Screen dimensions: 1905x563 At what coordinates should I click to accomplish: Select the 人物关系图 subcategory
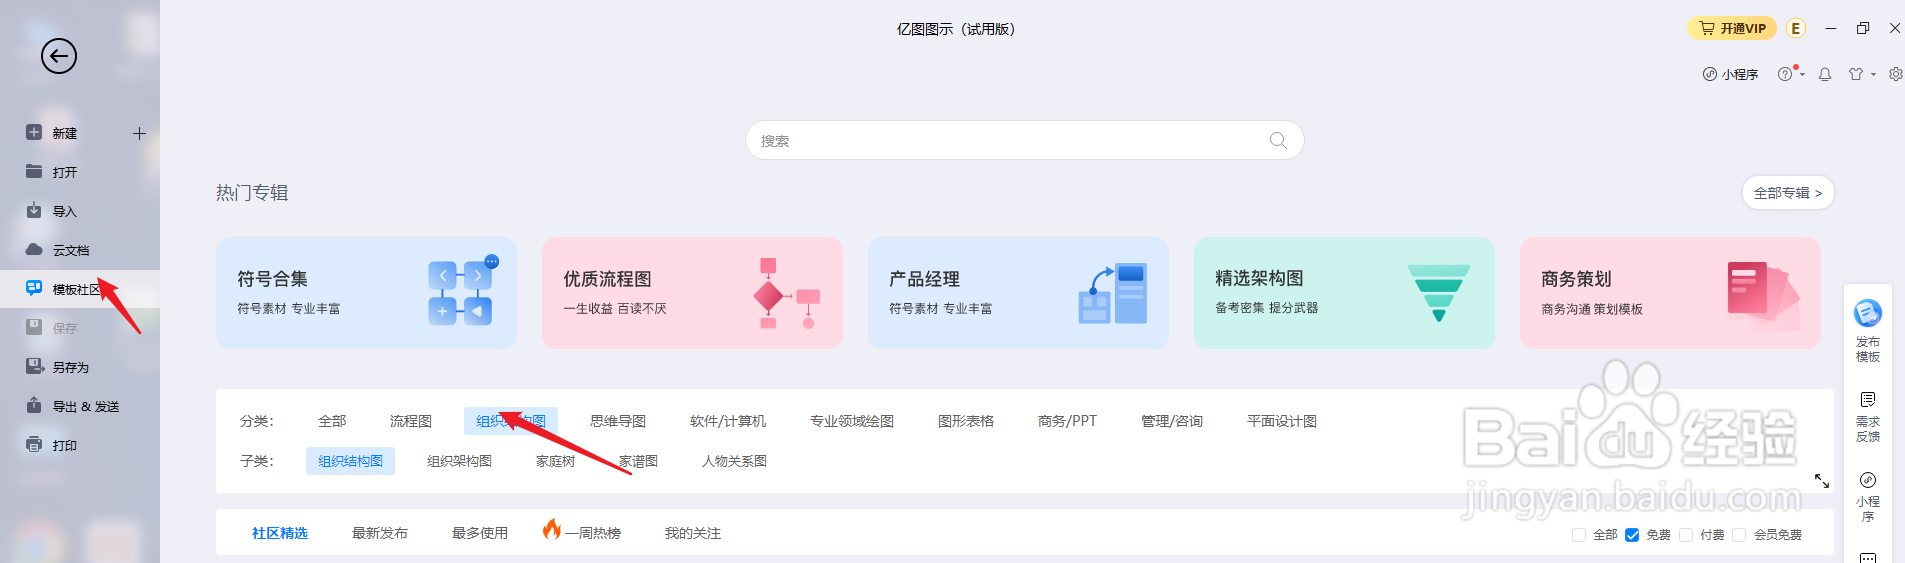(x=734, y=461)
